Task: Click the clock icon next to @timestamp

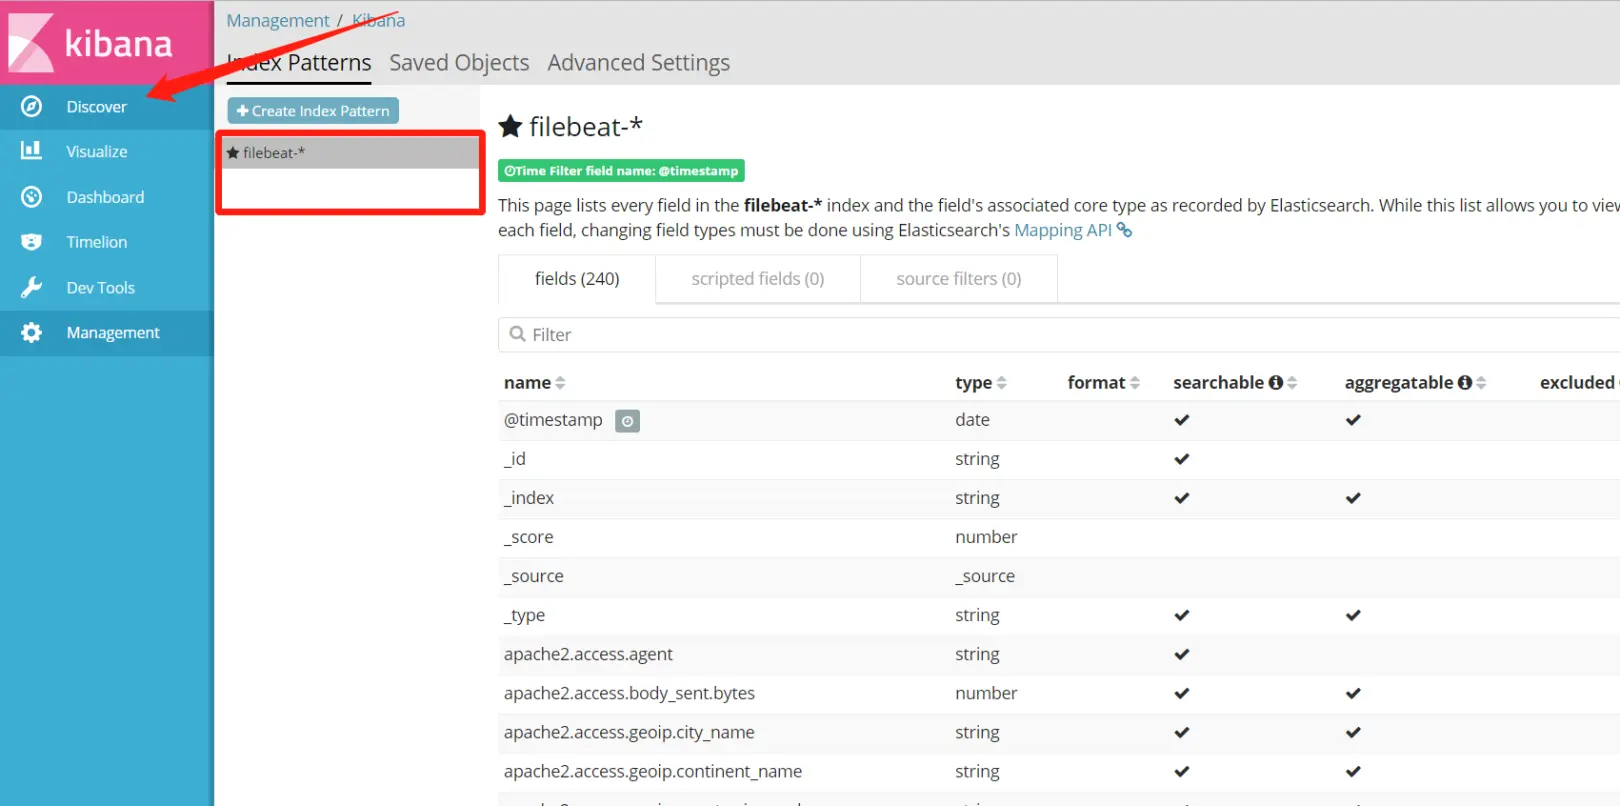Action: click(x=627, y=421)
